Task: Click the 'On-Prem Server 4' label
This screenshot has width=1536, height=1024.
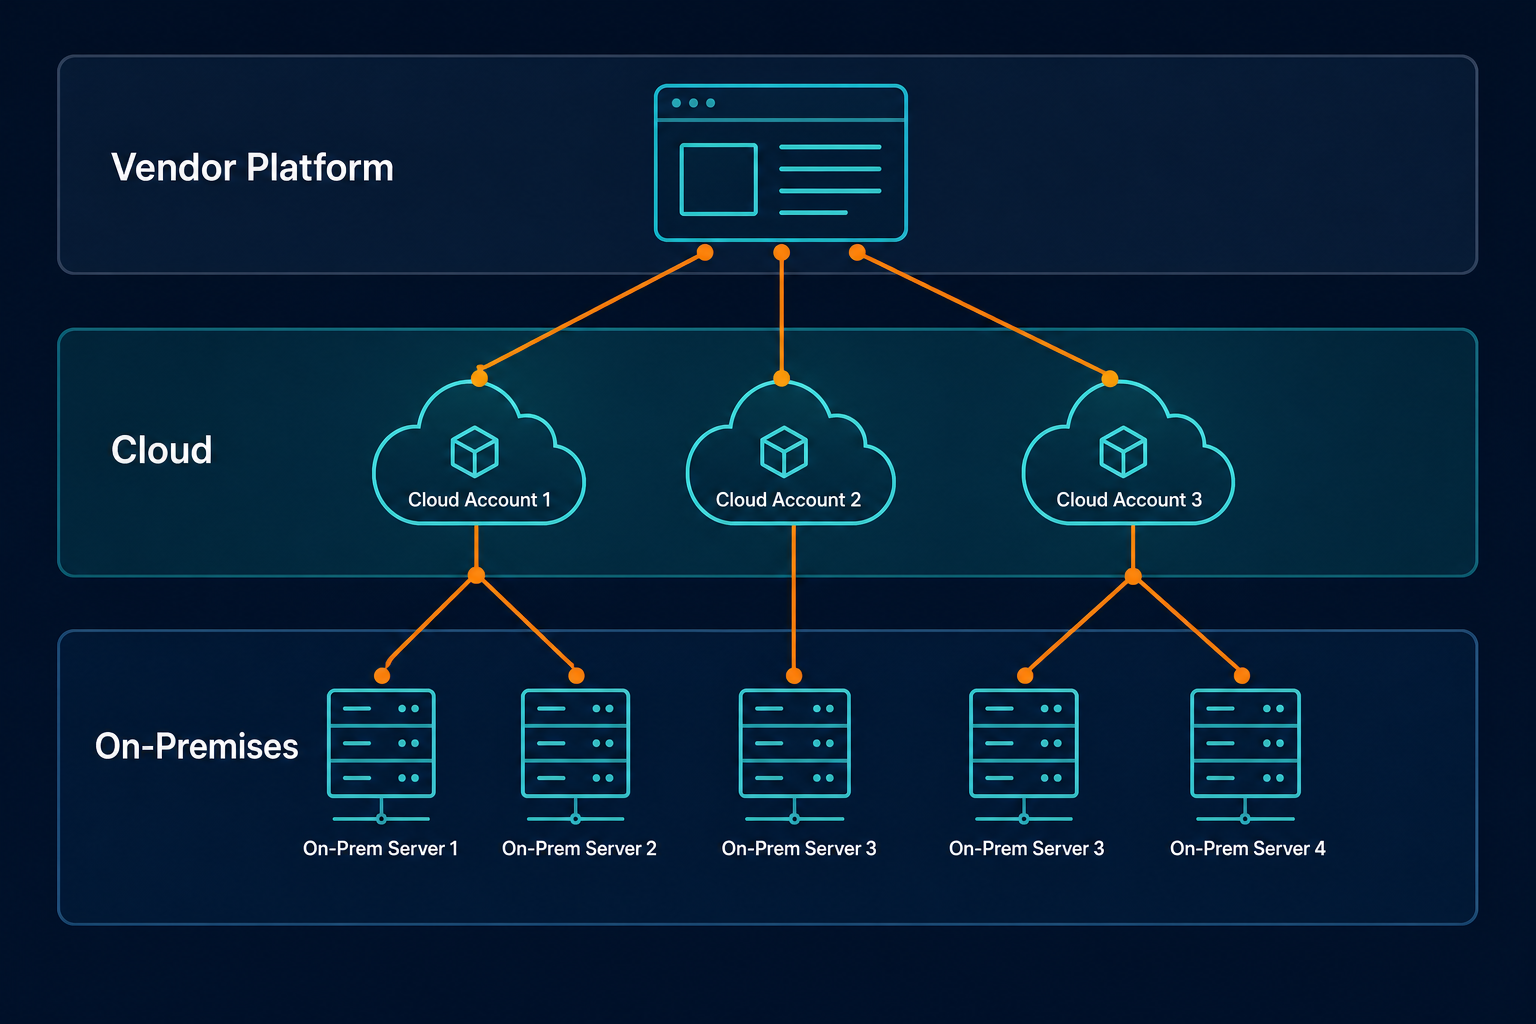Action: pyautogui.click(x=1248, y=848)
